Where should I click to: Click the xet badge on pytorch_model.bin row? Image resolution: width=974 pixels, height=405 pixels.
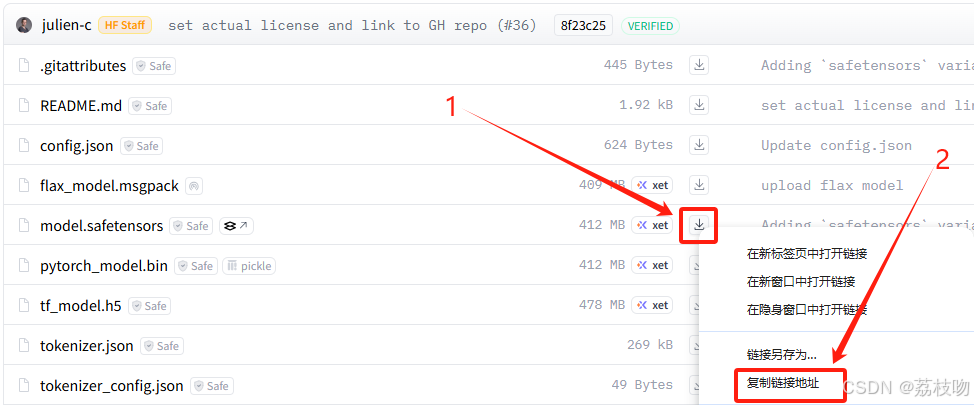pos(652,265)
